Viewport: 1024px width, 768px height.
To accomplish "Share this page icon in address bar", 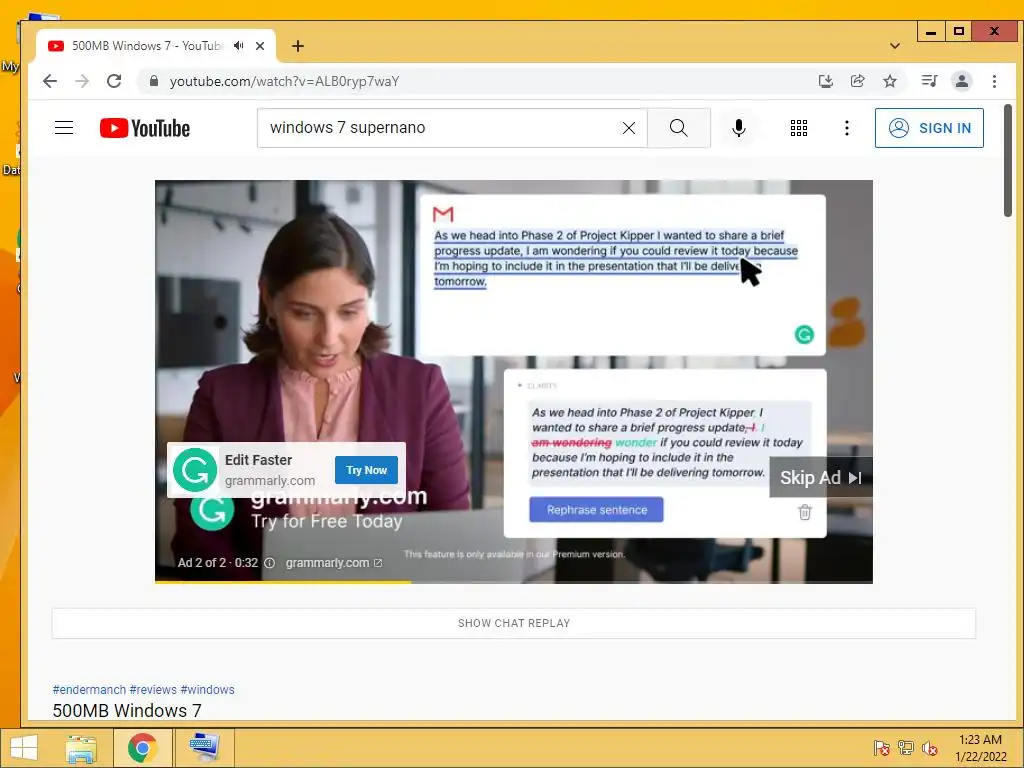I will click(x=857, y=81).
